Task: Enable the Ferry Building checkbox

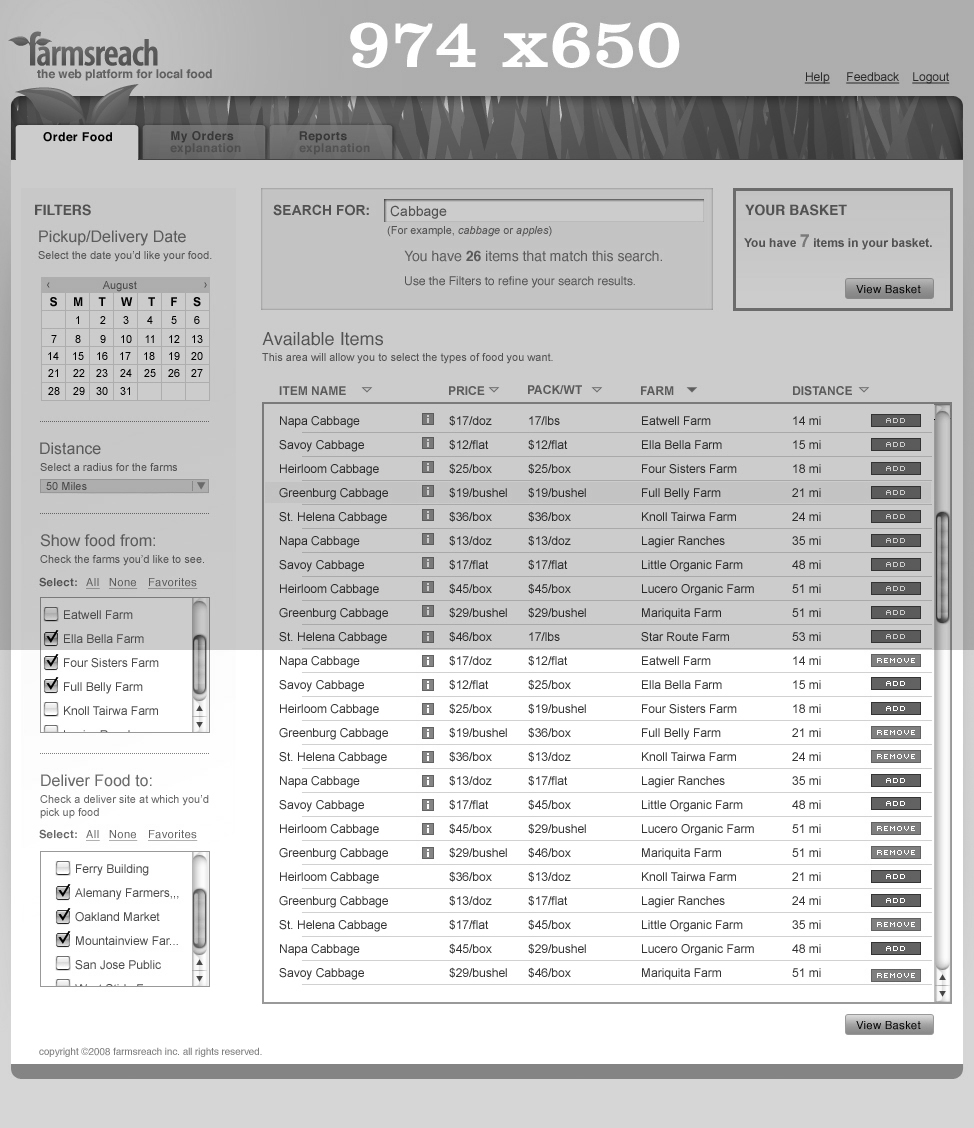Action: click(63, 868)
